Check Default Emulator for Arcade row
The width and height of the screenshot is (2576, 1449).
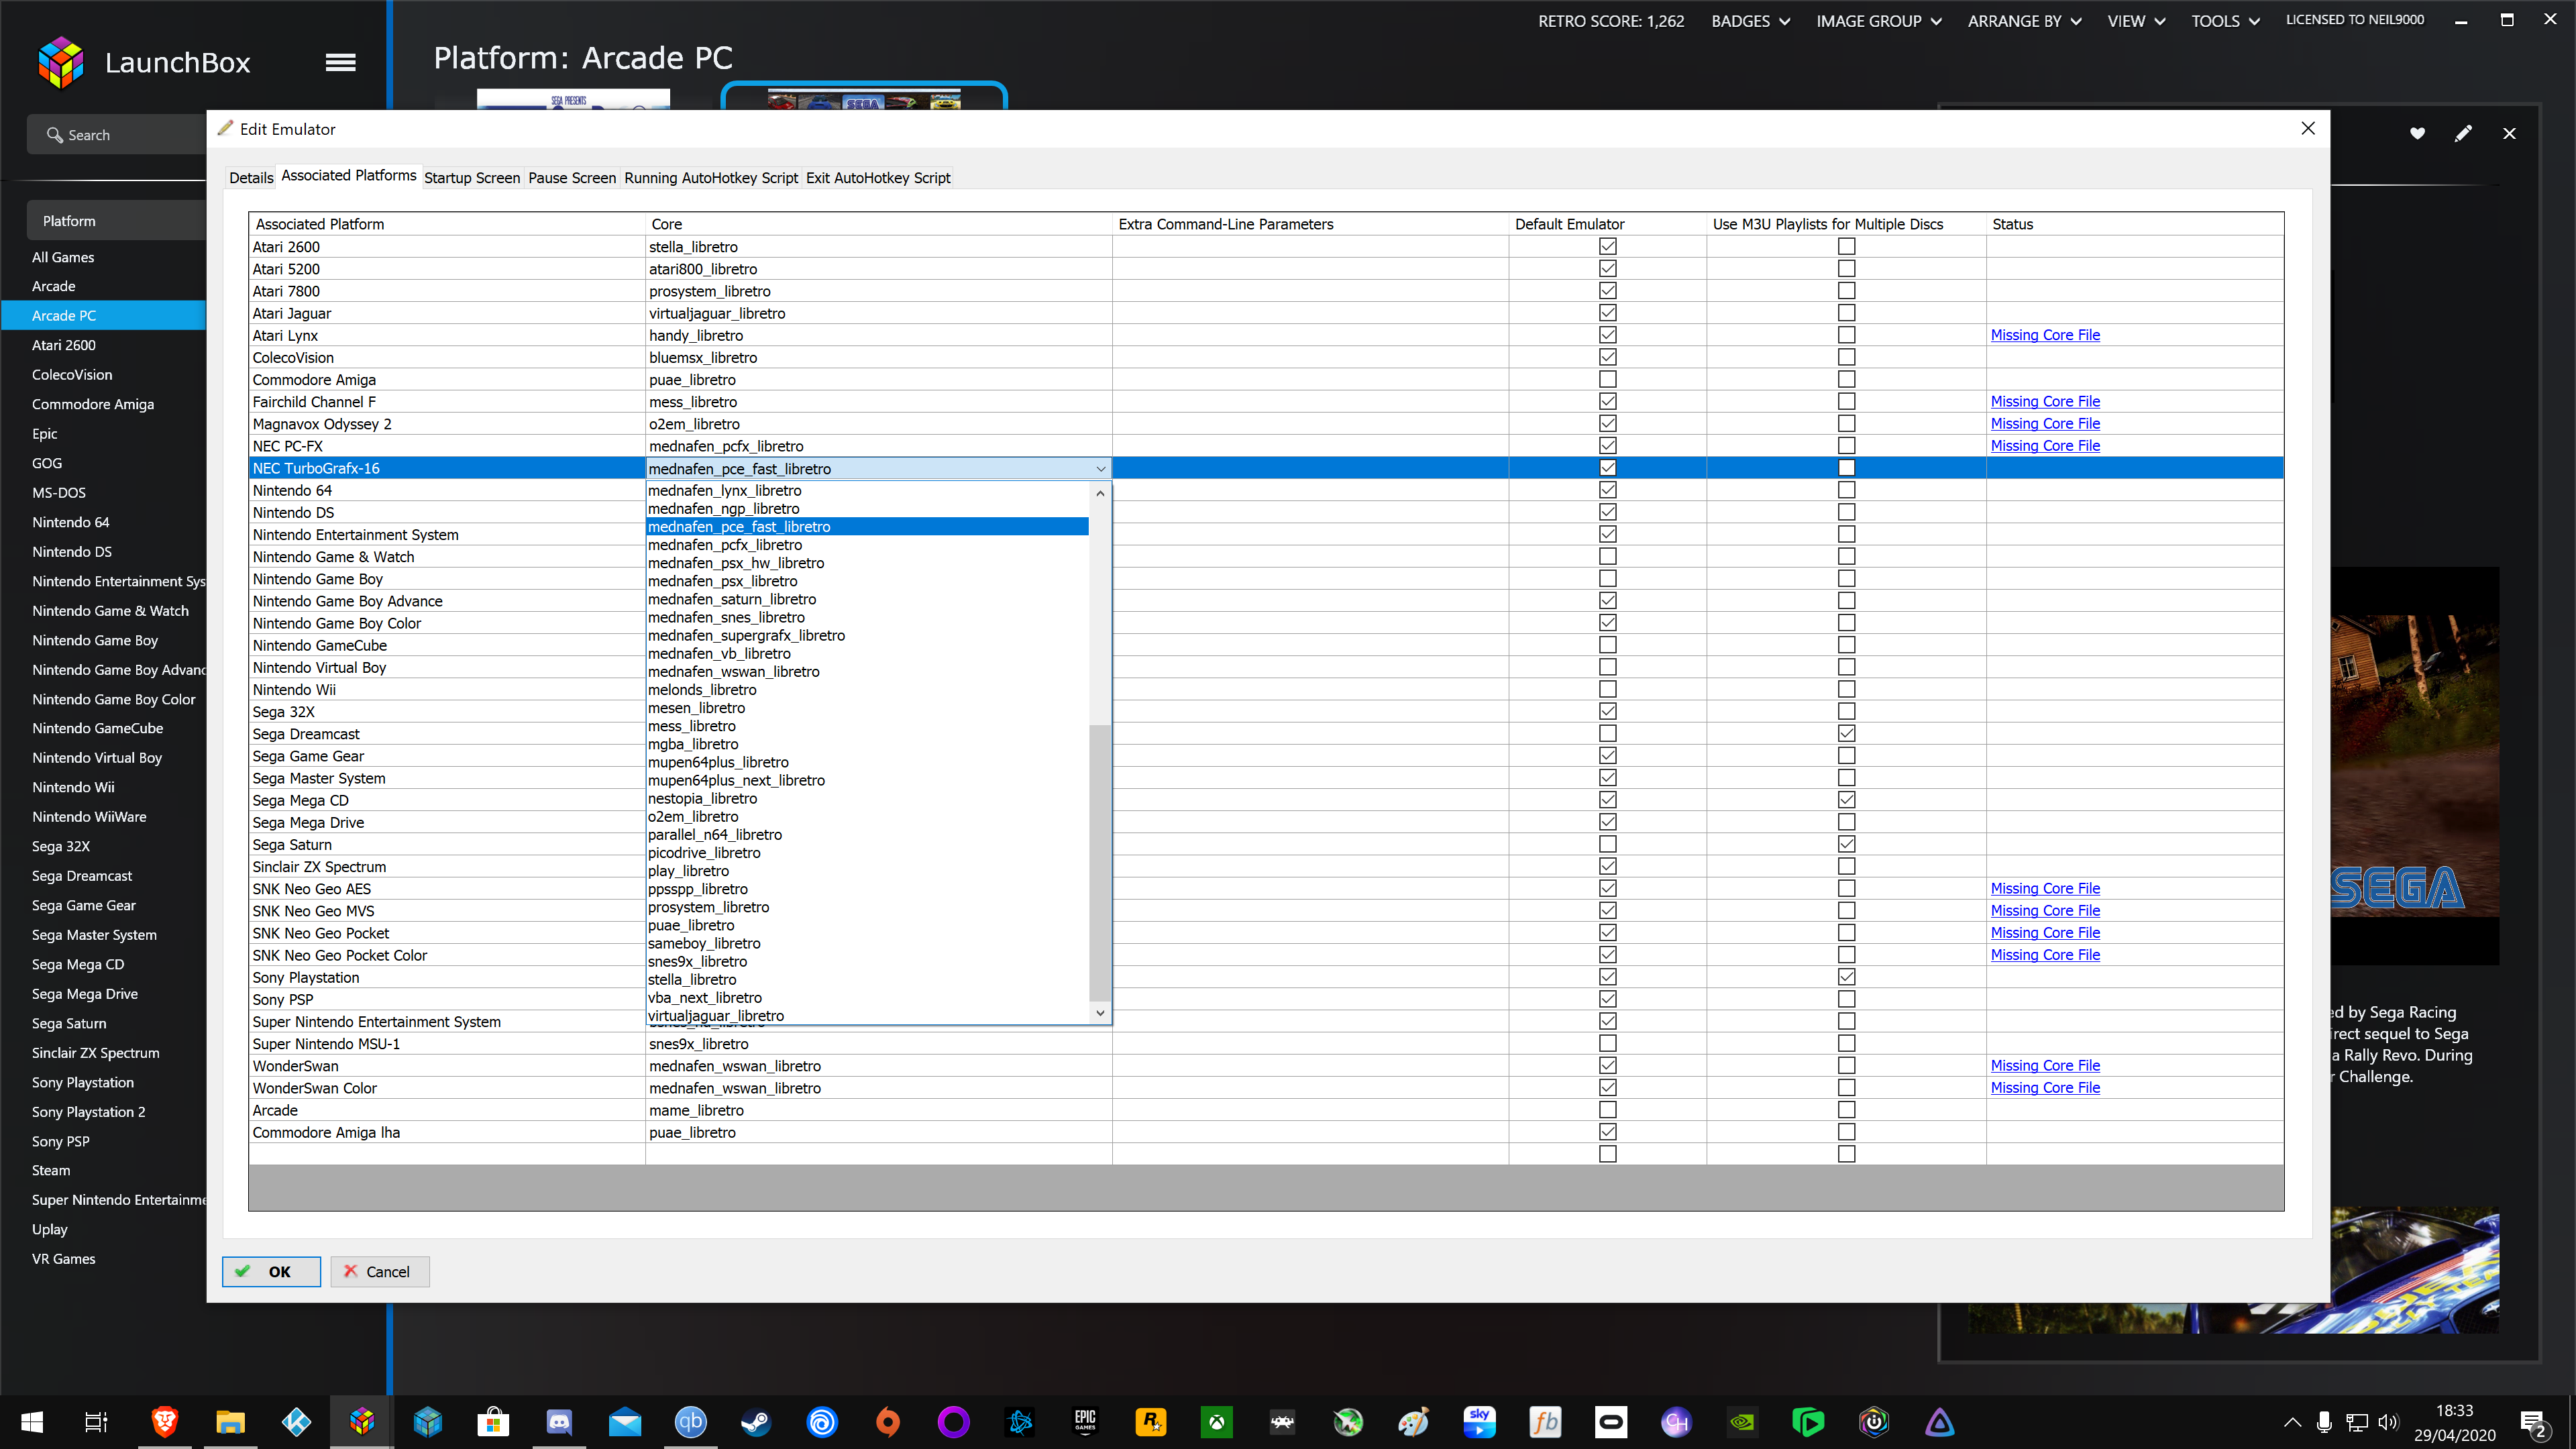point(1607,1110)
